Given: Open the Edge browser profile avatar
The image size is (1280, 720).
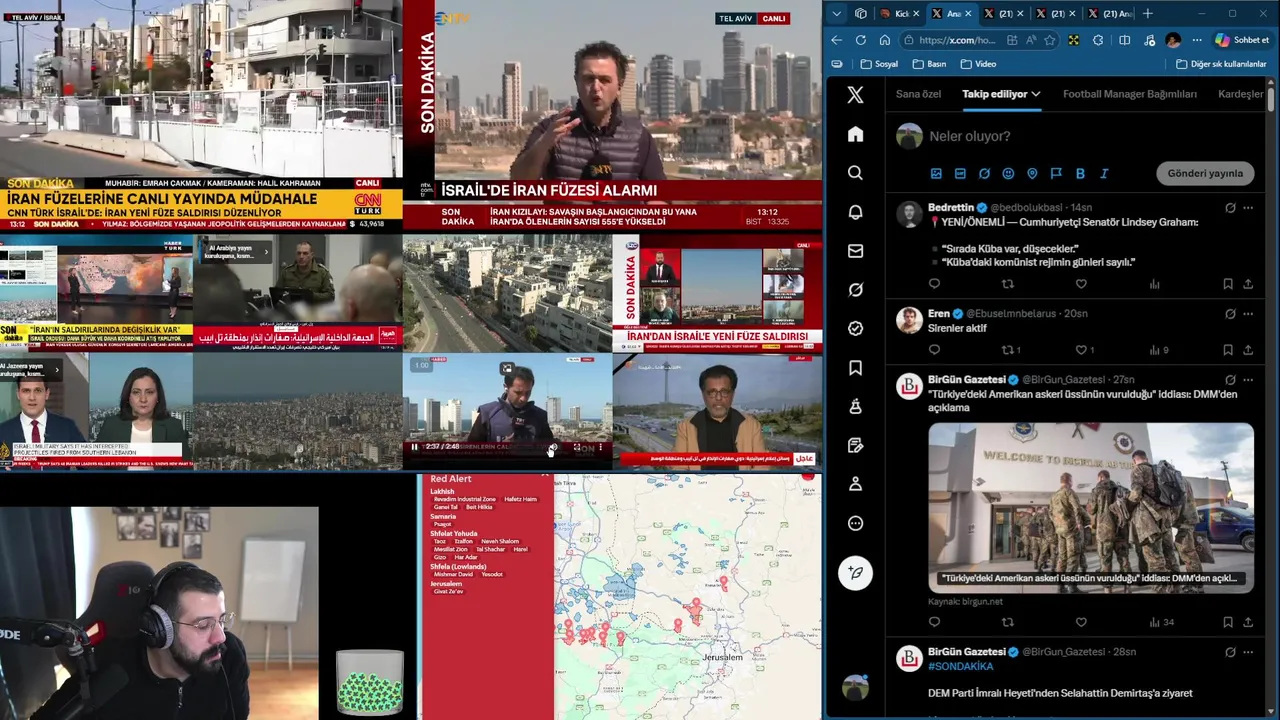Looking at the screenshot, I should (x=1173, y=40).
